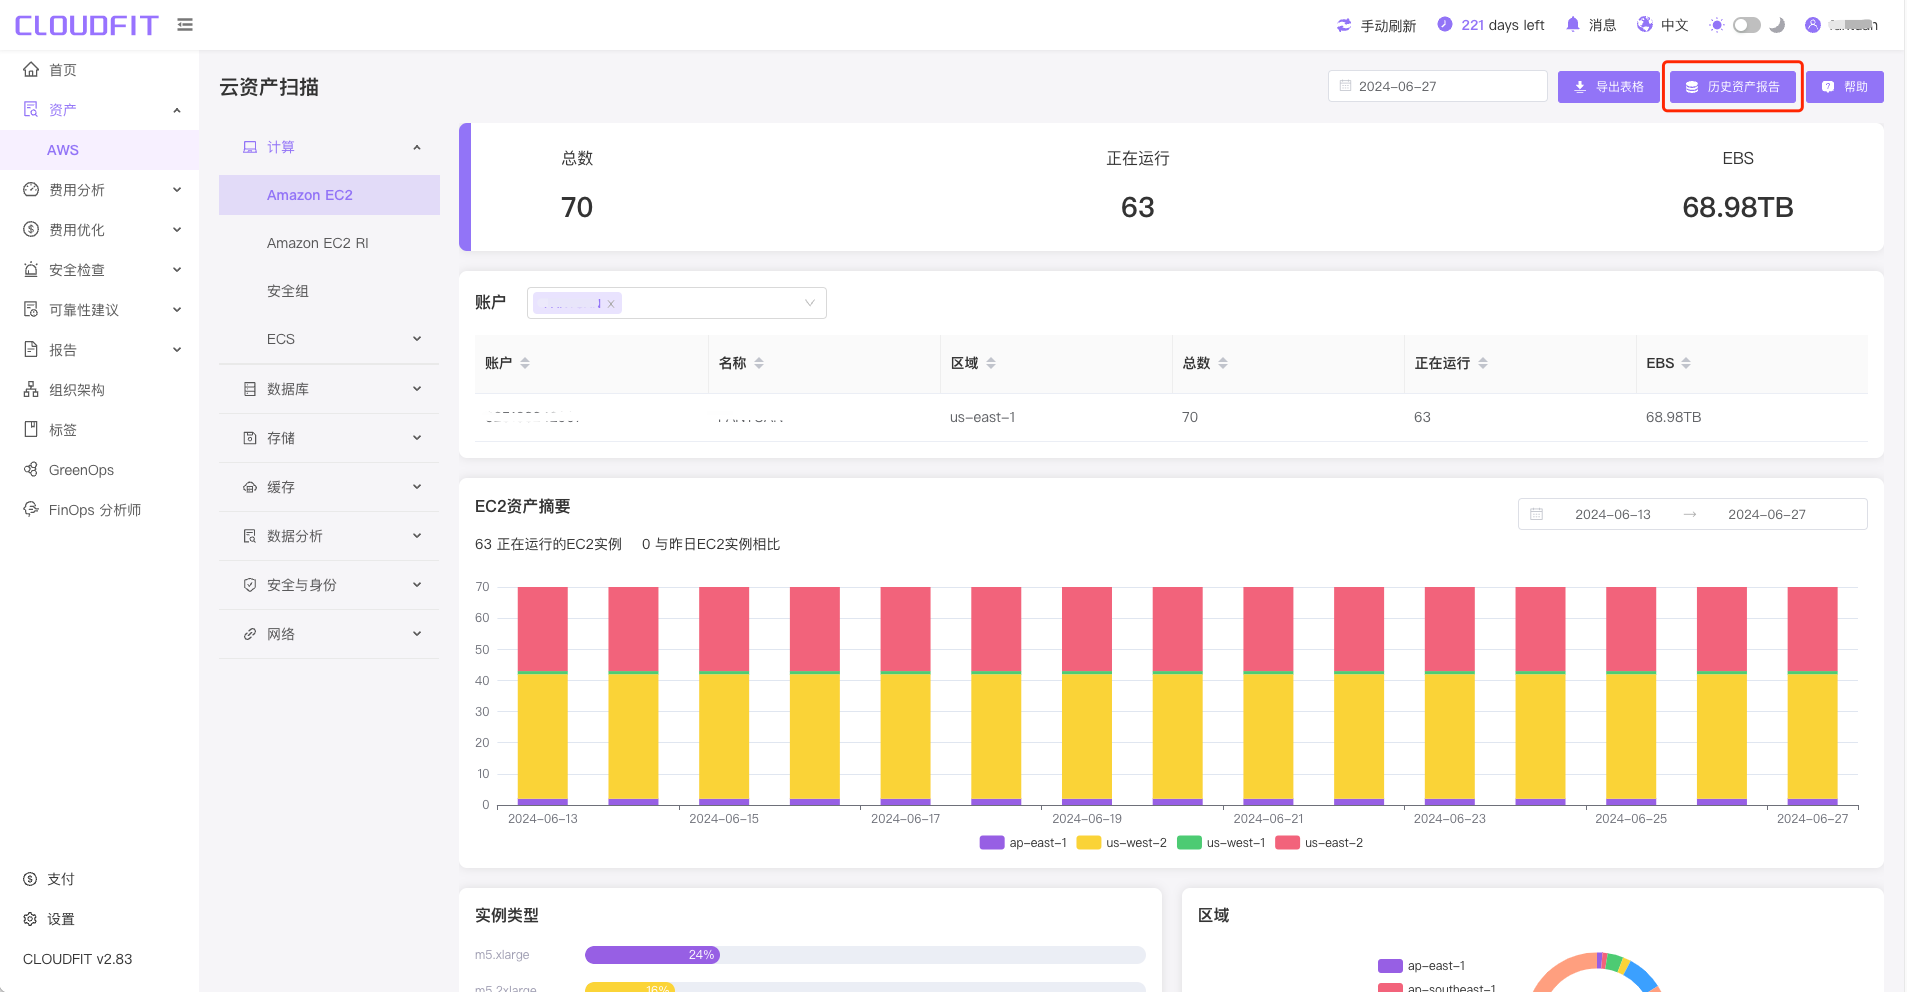The height and width of the screenshot is (992, 1907).
Task: Open 安全组 menu item
Action: [329, 291]
